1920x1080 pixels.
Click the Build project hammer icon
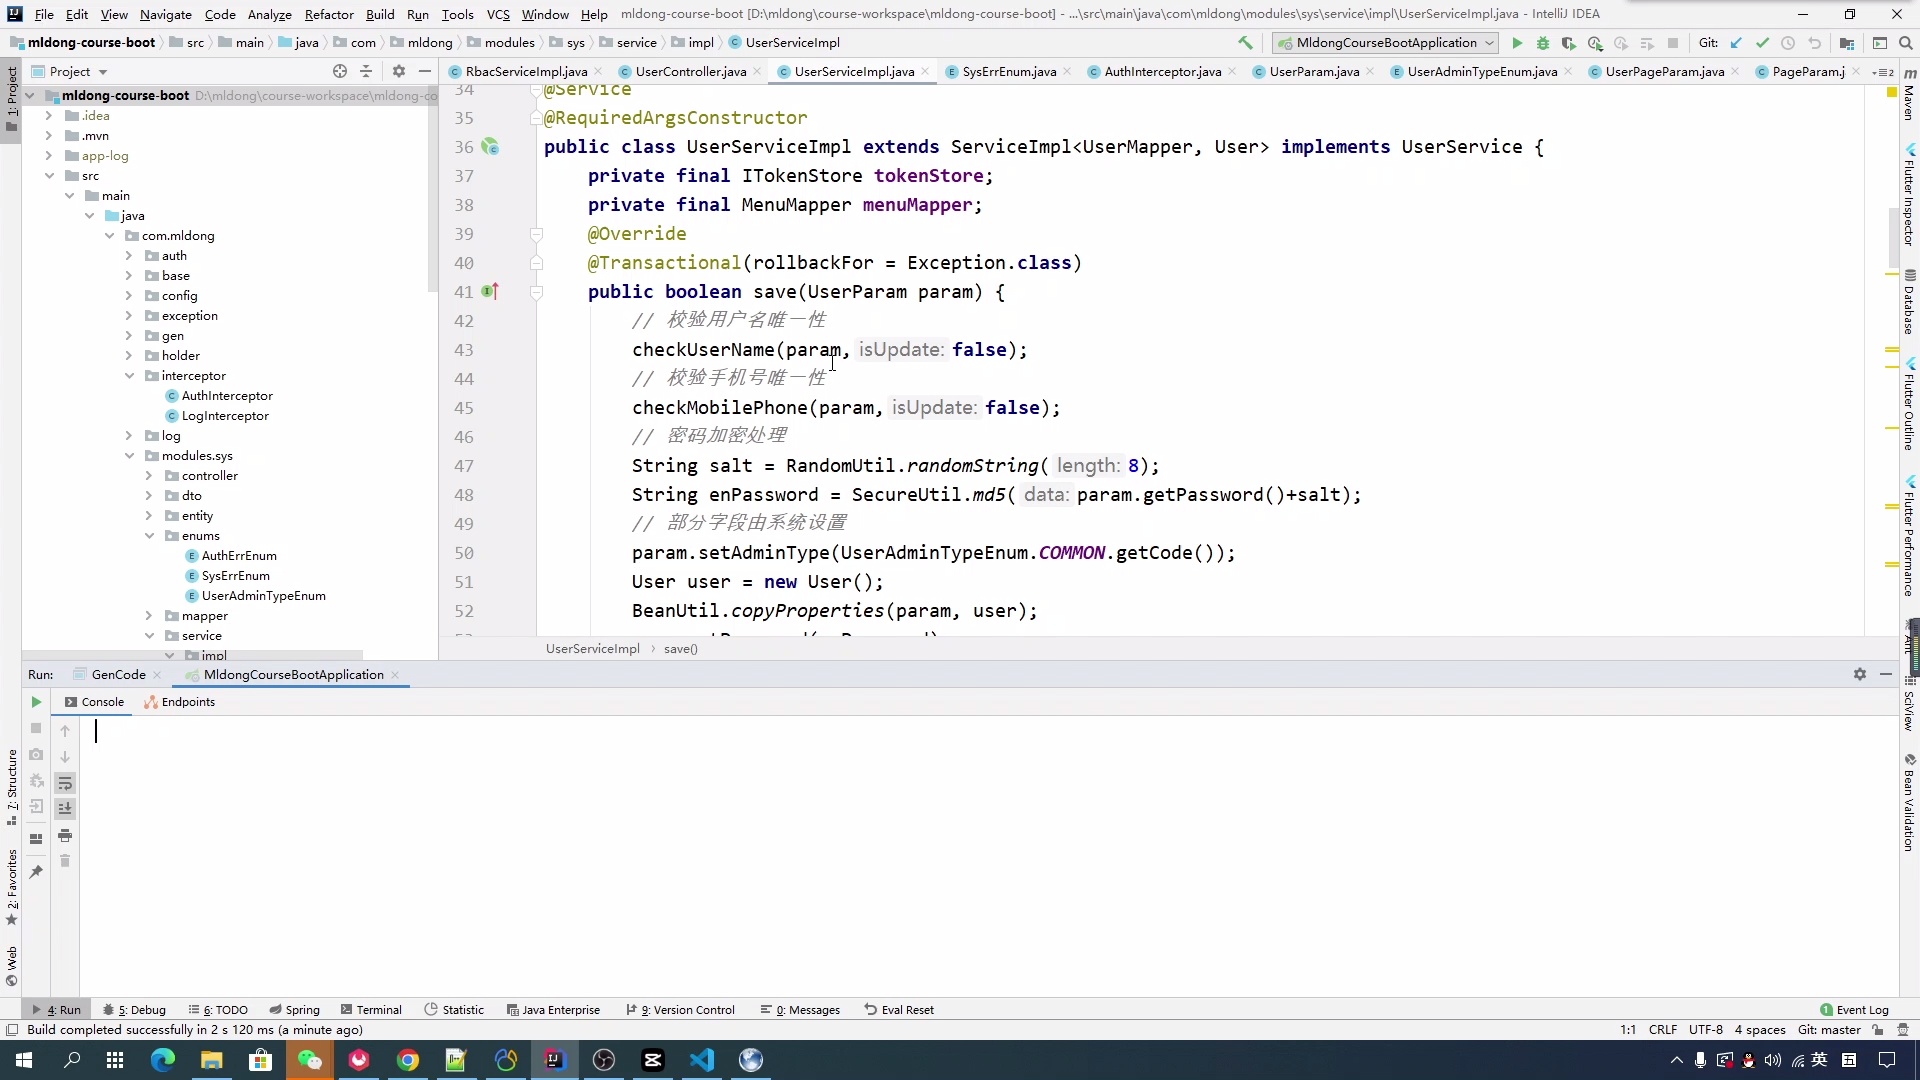(x=1245, y=43)
